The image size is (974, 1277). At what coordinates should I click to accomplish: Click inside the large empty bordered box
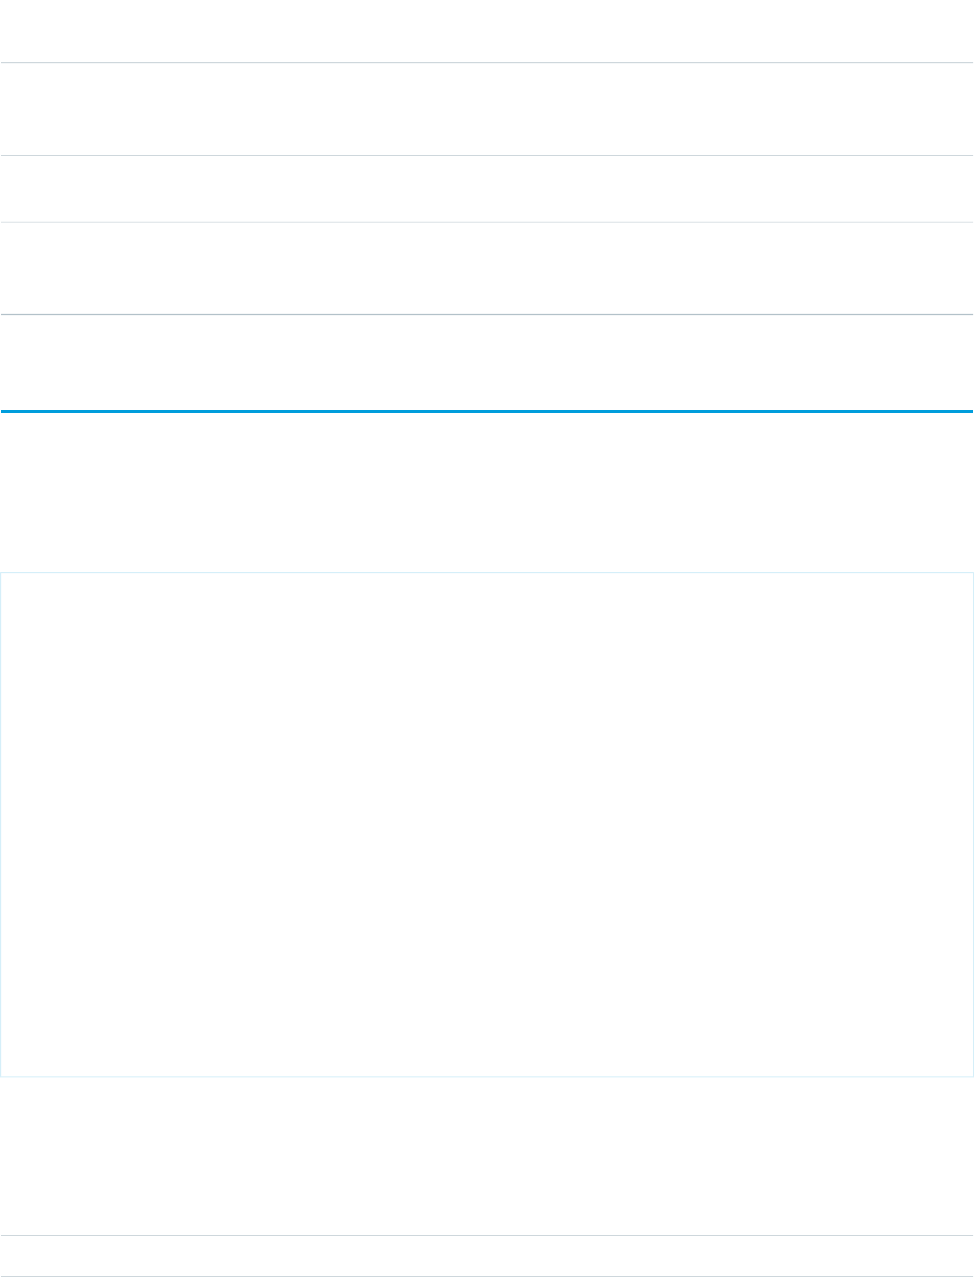(487, 824)
